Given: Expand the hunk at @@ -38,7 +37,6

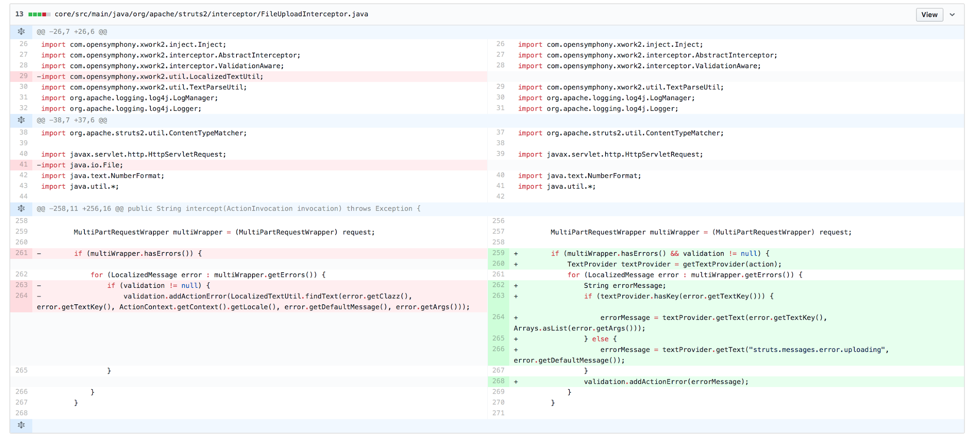Looking at the screenshot, I should [21, 120].
